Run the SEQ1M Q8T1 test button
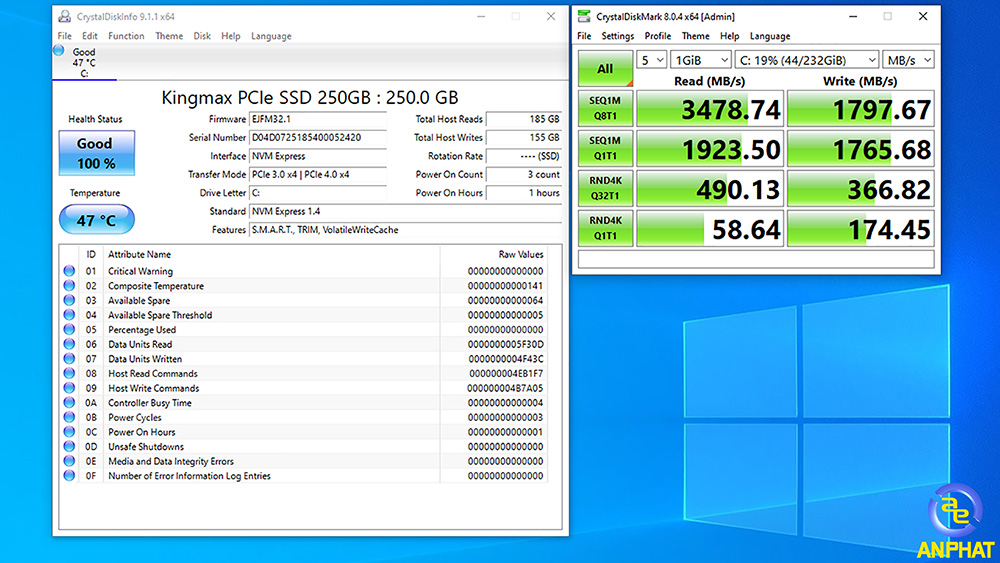Screen dimensions: 1000x563 pyautogui.click(x=605, y=108)
